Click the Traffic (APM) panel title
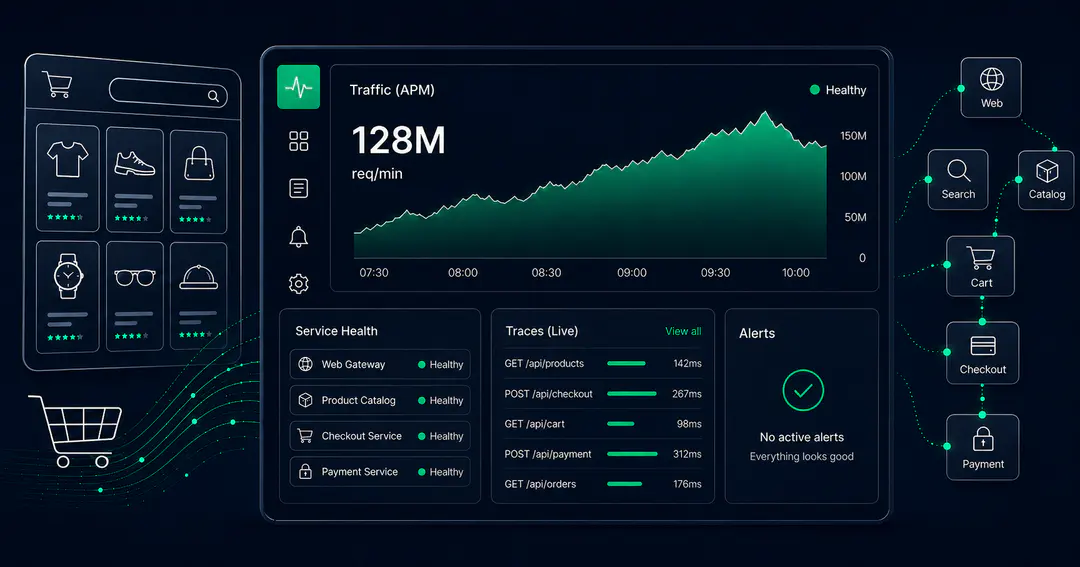Viewport: 1080px width, 567px height. [392, 90]
